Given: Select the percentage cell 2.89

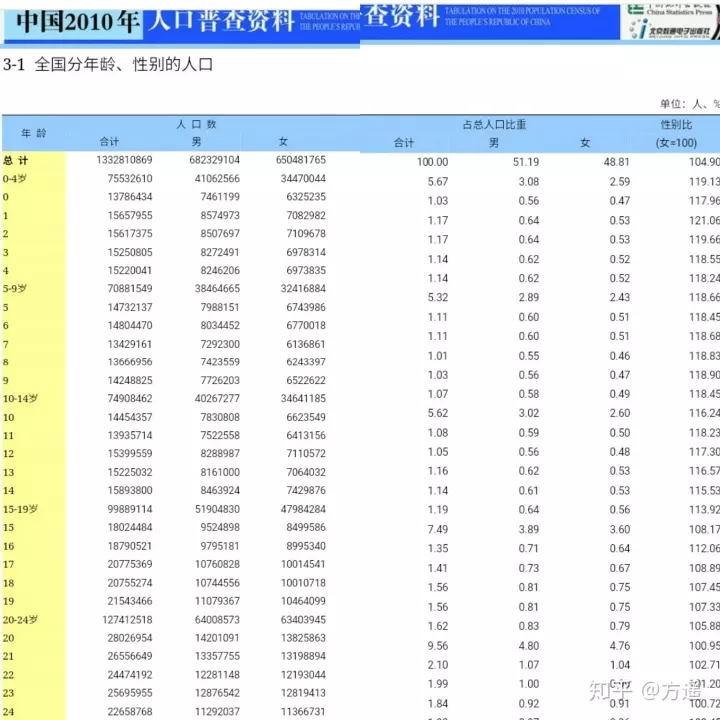Looking at the screenshot, I should [529, 298].
